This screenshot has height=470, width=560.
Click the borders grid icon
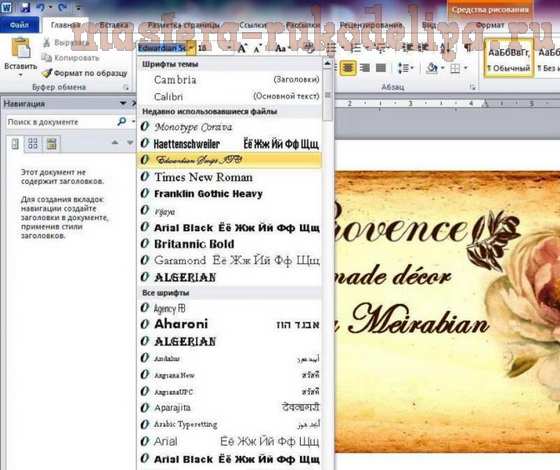tap(455, 68)
